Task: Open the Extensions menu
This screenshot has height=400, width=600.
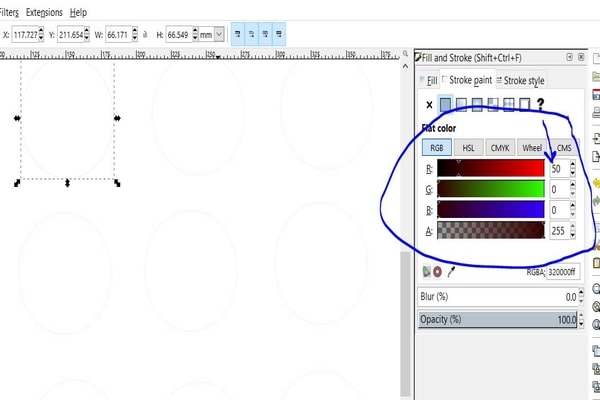Action: 44,12
